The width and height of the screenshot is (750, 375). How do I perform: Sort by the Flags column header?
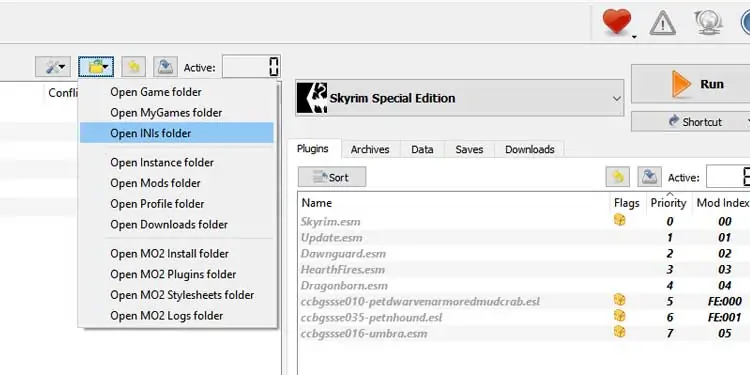point(627,203)
